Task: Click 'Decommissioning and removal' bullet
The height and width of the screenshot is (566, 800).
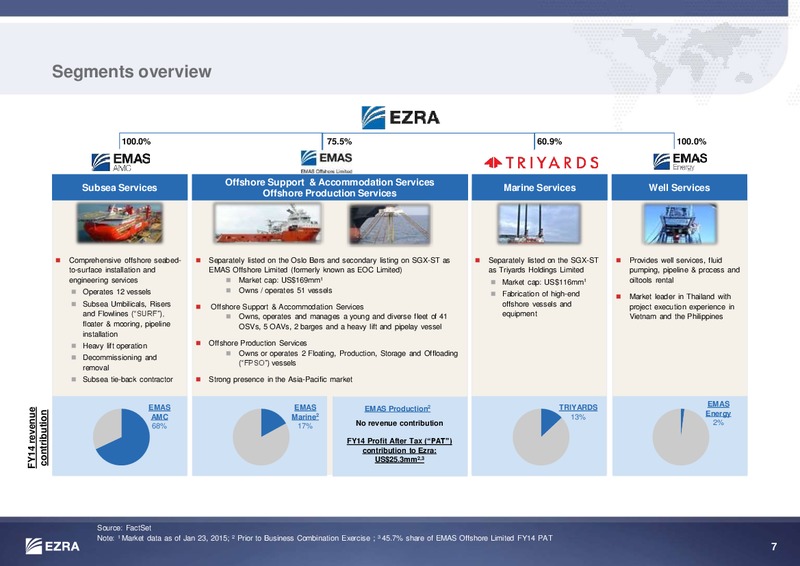Action: [x=119, y=362]
